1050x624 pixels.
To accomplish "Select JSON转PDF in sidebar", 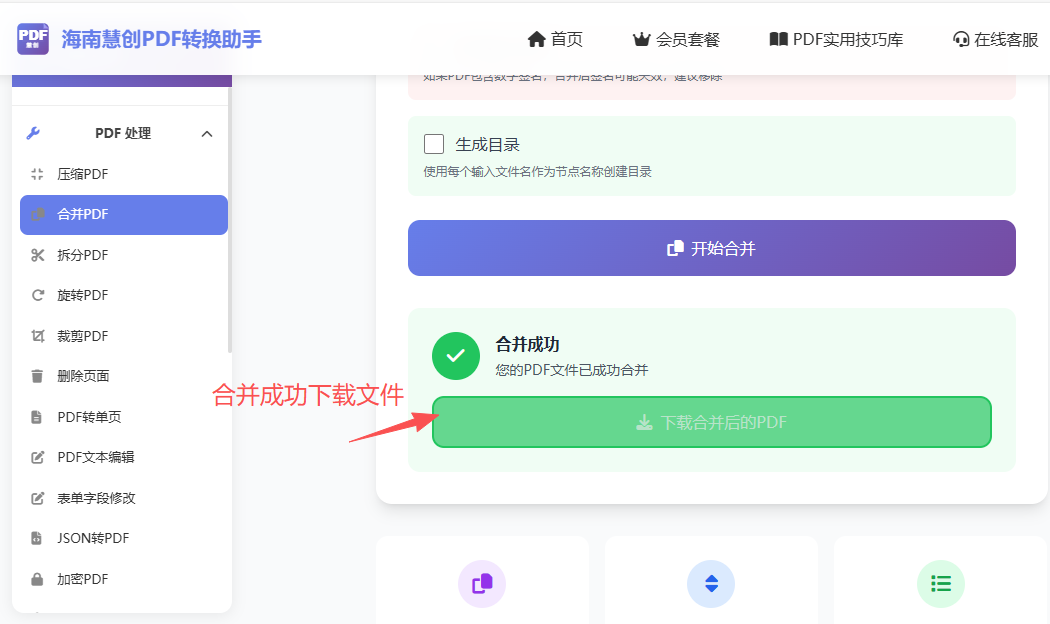I will click(124, 538).
